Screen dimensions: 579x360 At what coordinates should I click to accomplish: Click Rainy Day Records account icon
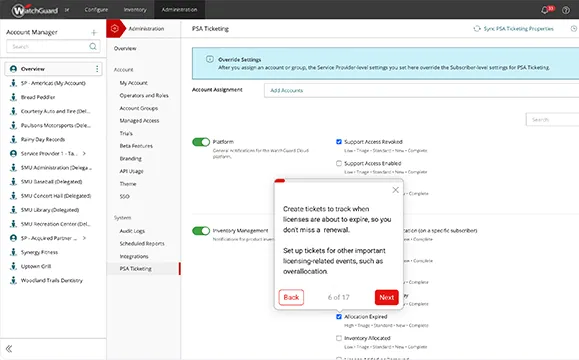tap(13, 140)
